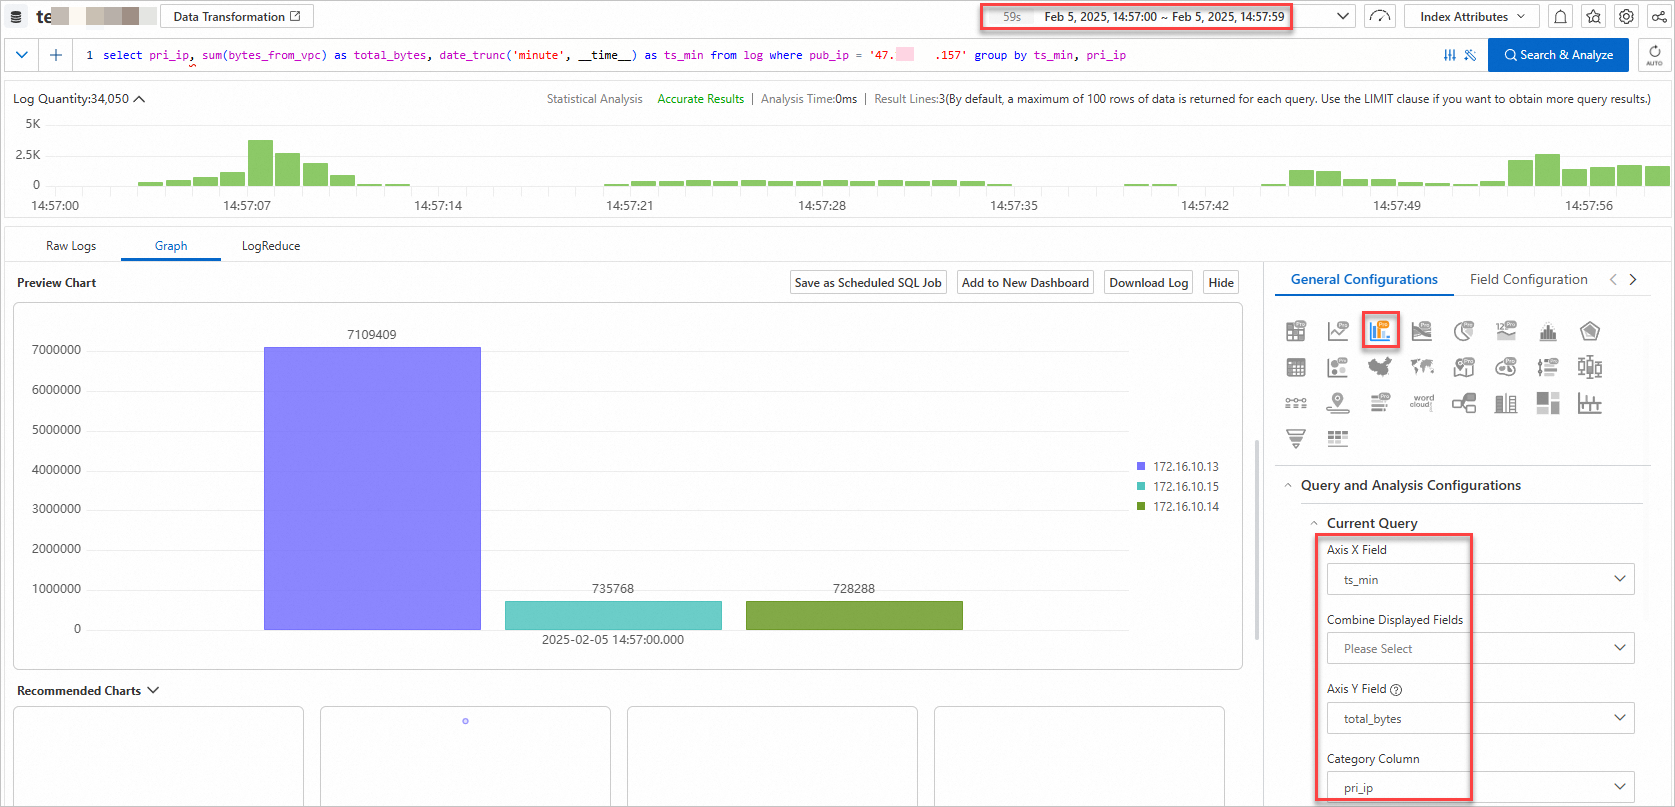Viewport: 1675px width, 807px height.
Task: Open the Axis Y Field dropdown
Action: click(1481, 719)
